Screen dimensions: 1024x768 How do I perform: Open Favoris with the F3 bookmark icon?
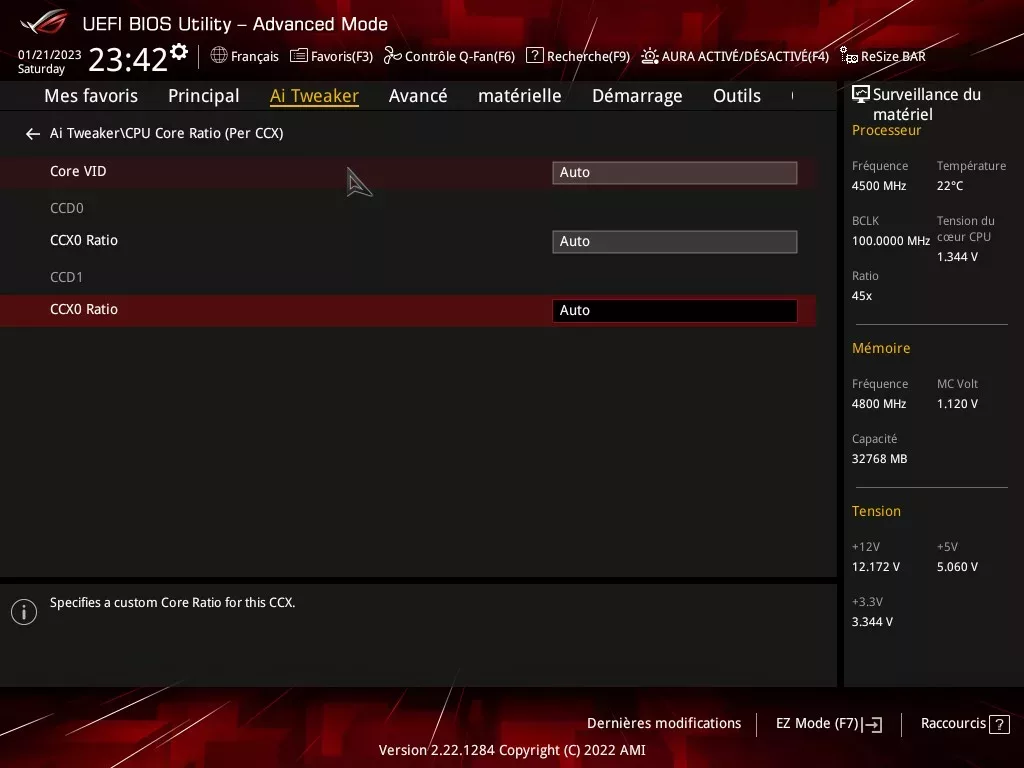[x=298, y=56]
